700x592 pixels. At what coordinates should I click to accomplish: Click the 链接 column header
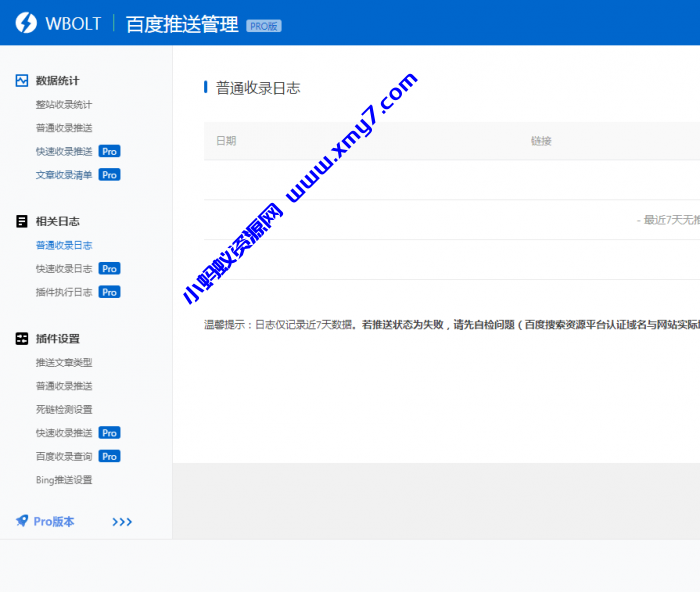(541, 141)
